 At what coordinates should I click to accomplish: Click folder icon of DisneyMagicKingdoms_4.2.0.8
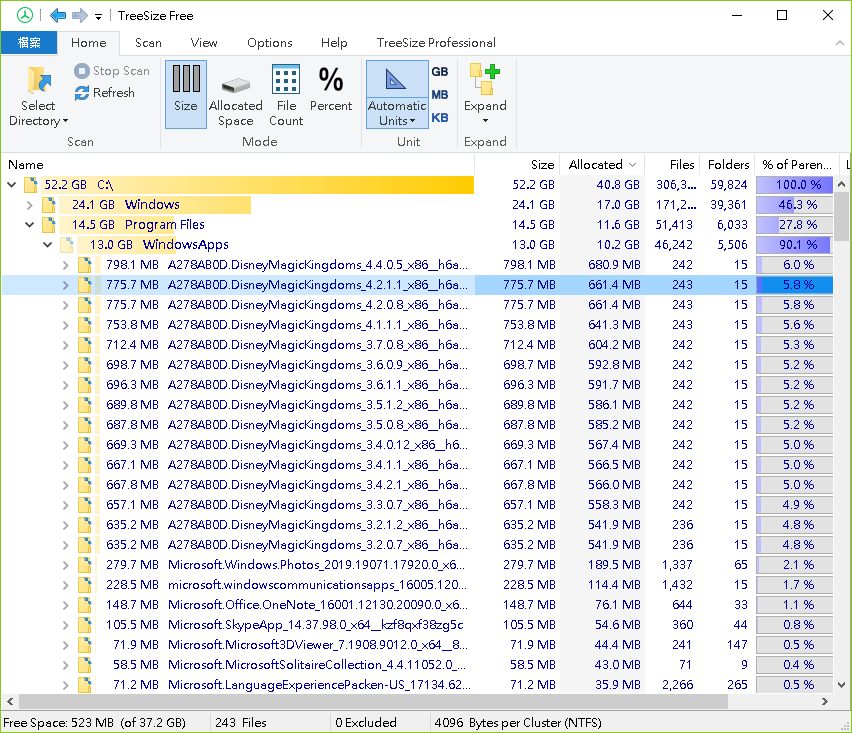point(84,305)
